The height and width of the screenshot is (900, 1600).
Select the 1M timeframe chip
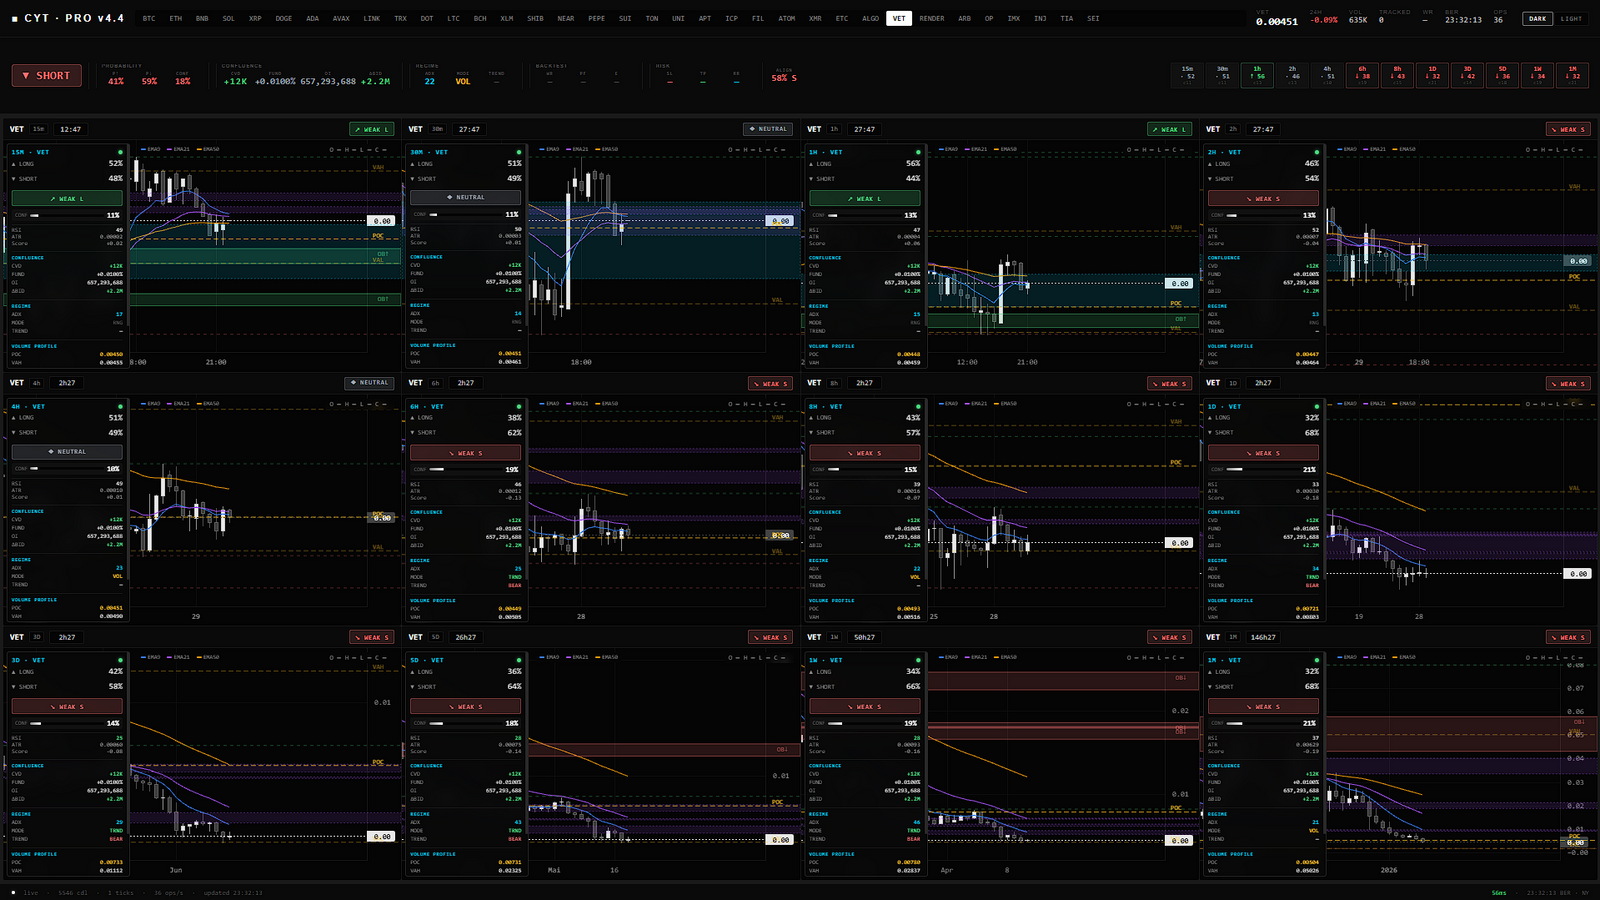(x=1572, y=74)
